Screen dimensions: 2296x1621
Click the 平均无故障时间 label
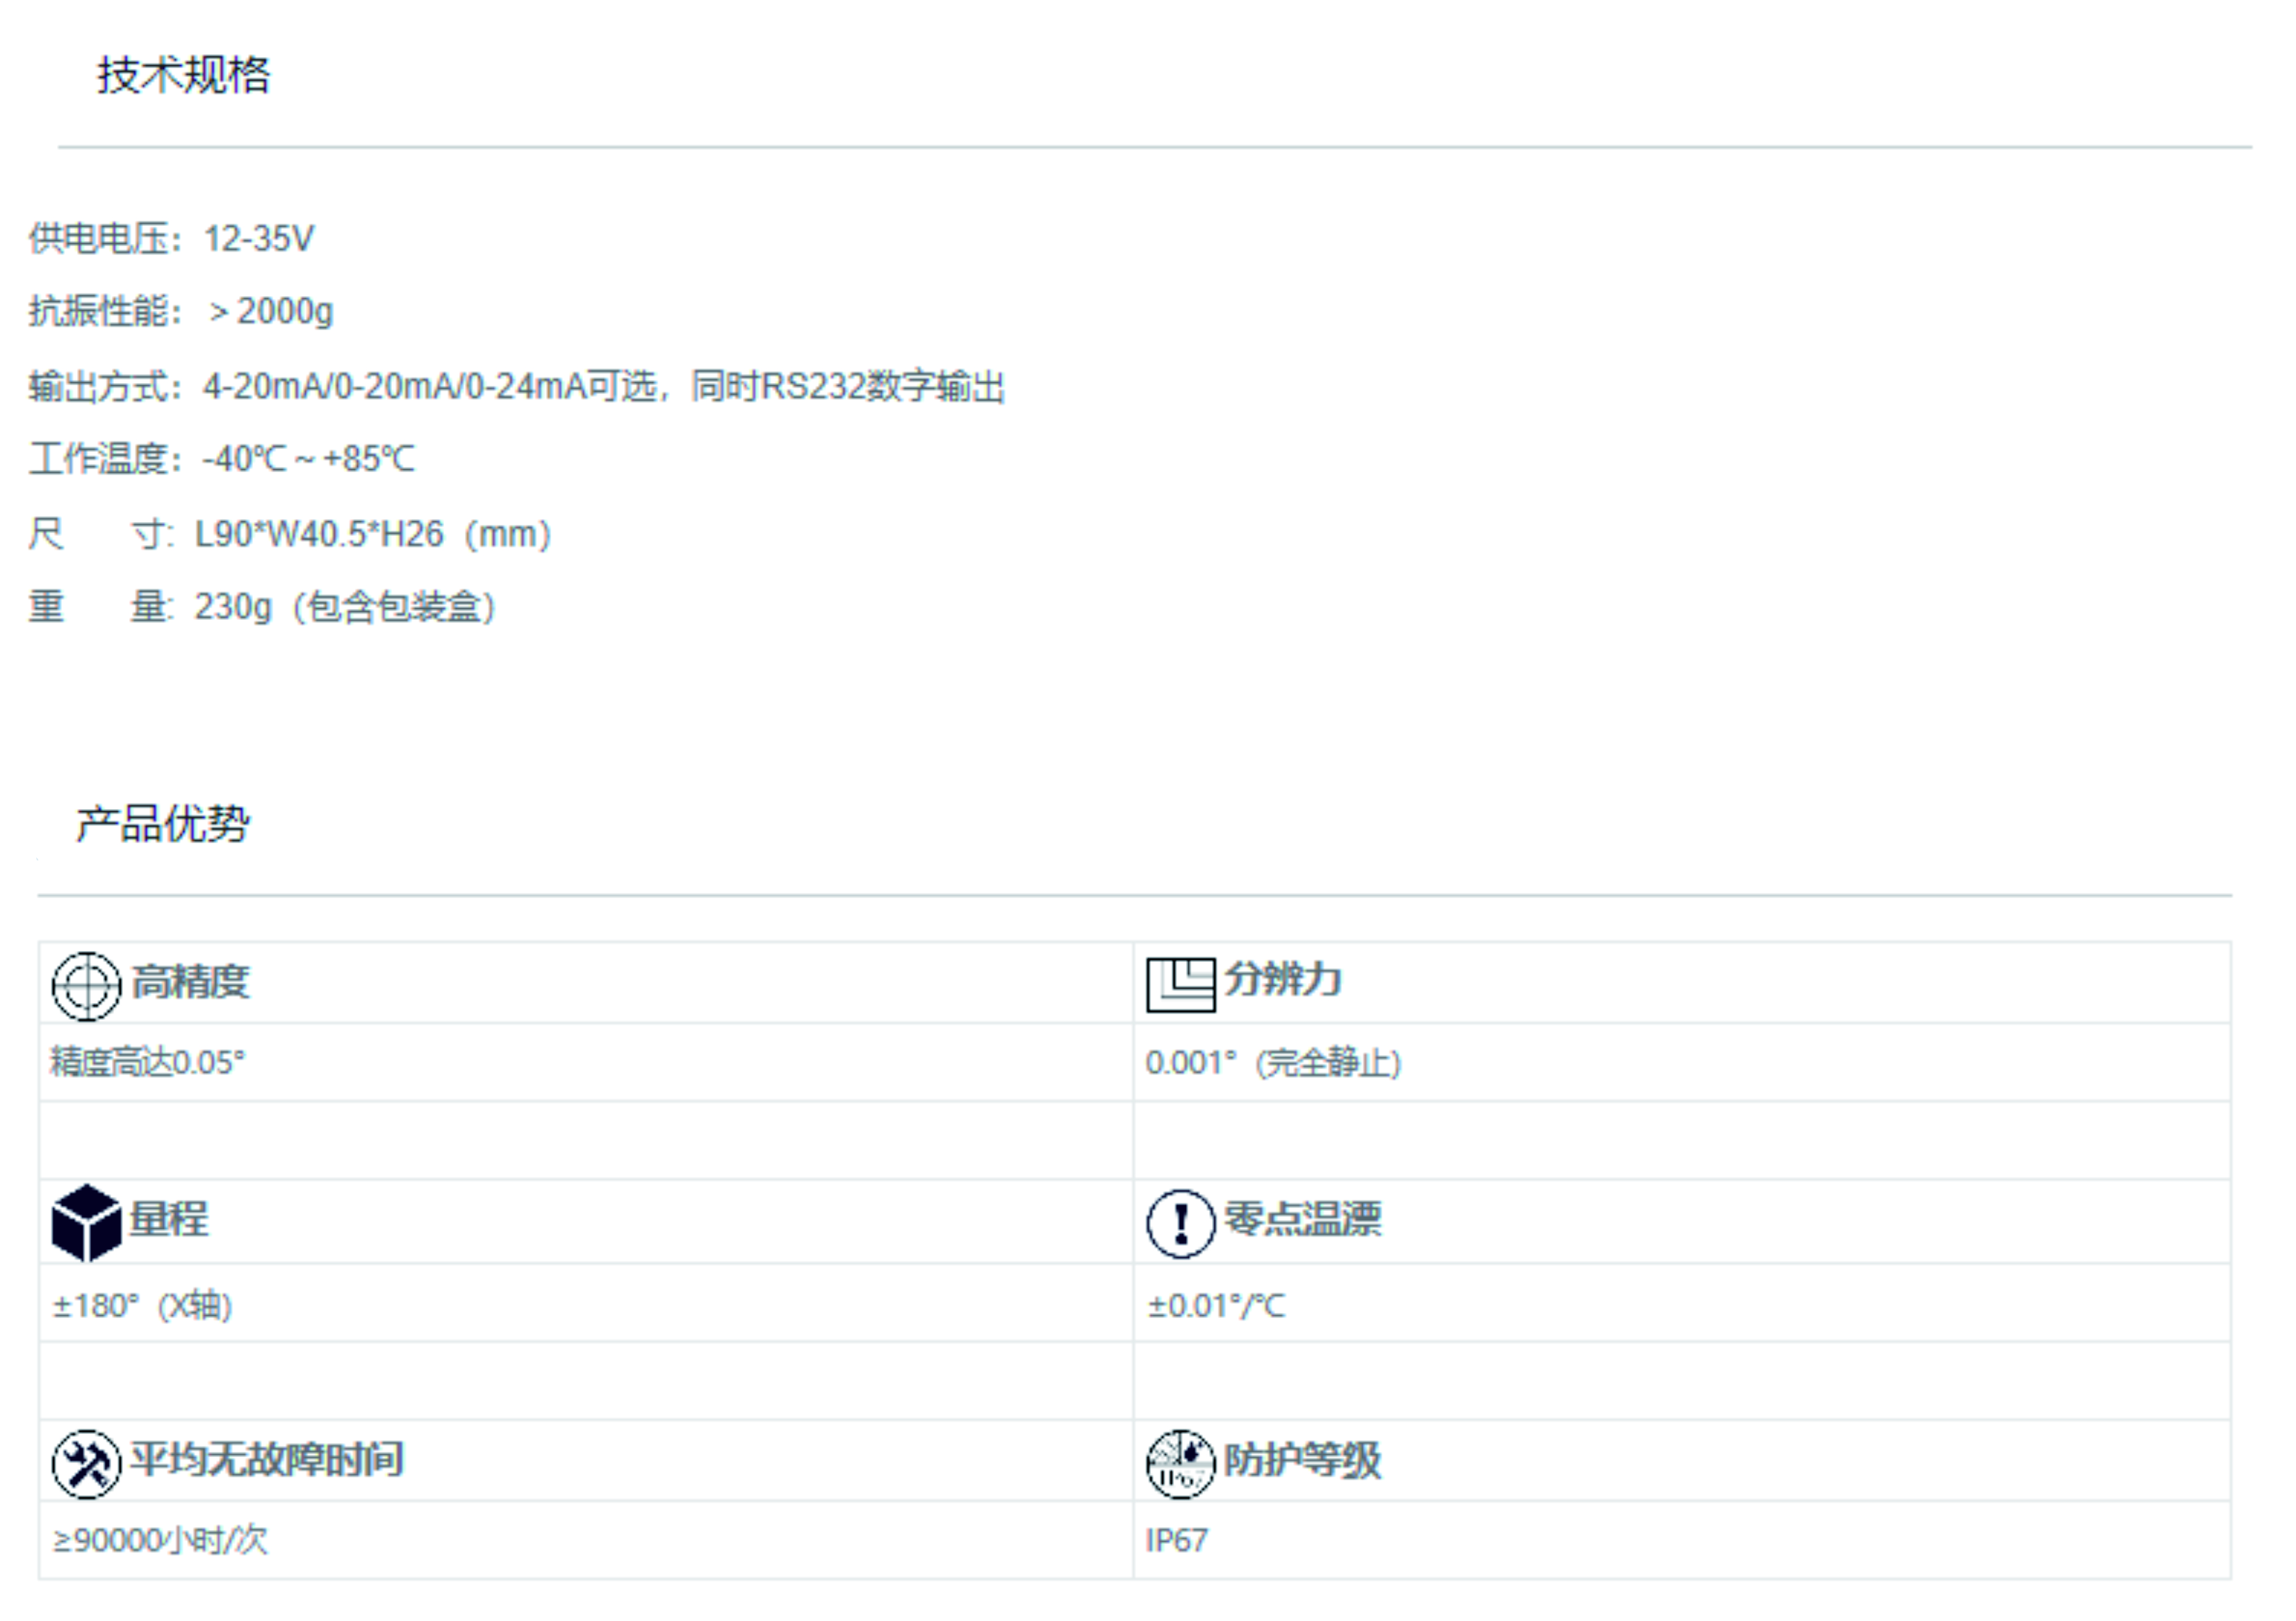click(x=267, y=1458)
